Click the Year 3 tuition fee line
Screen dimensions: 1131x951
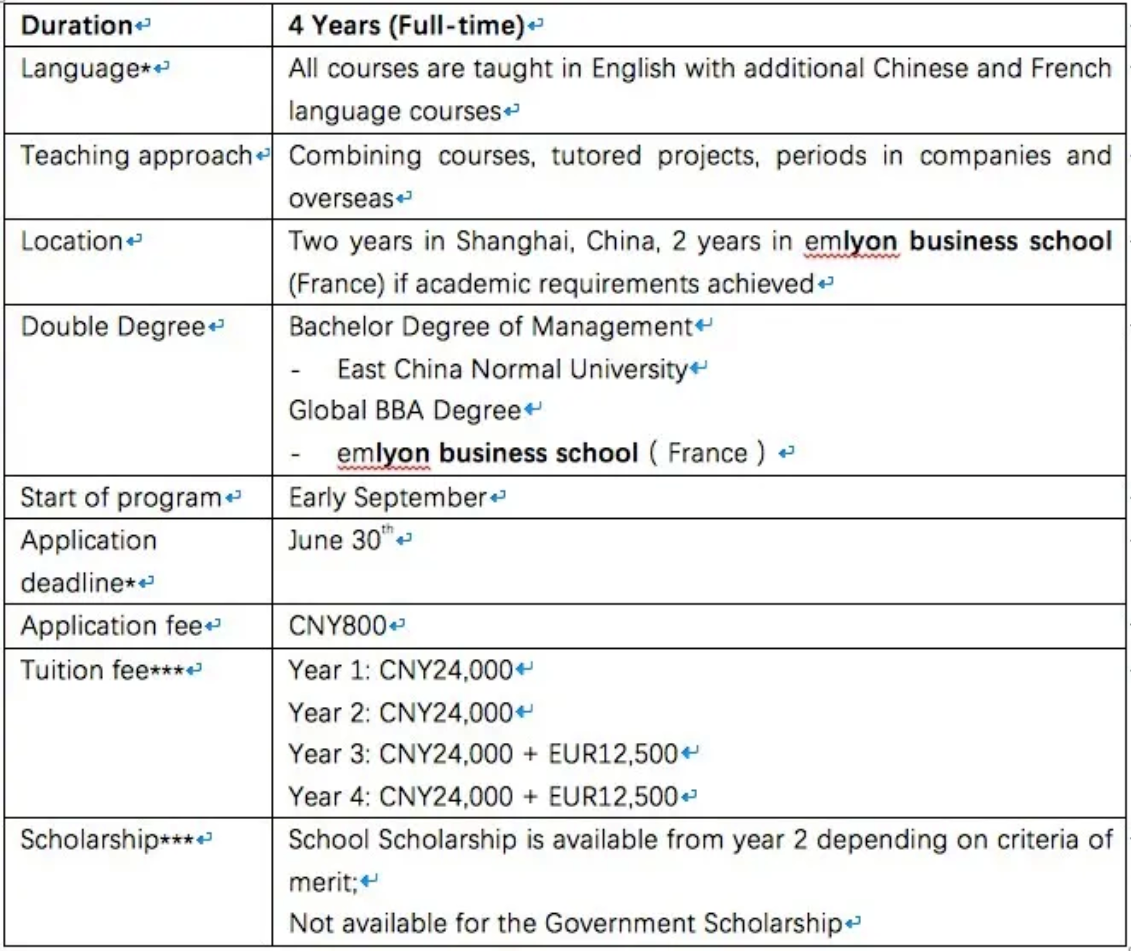point(483,754)
